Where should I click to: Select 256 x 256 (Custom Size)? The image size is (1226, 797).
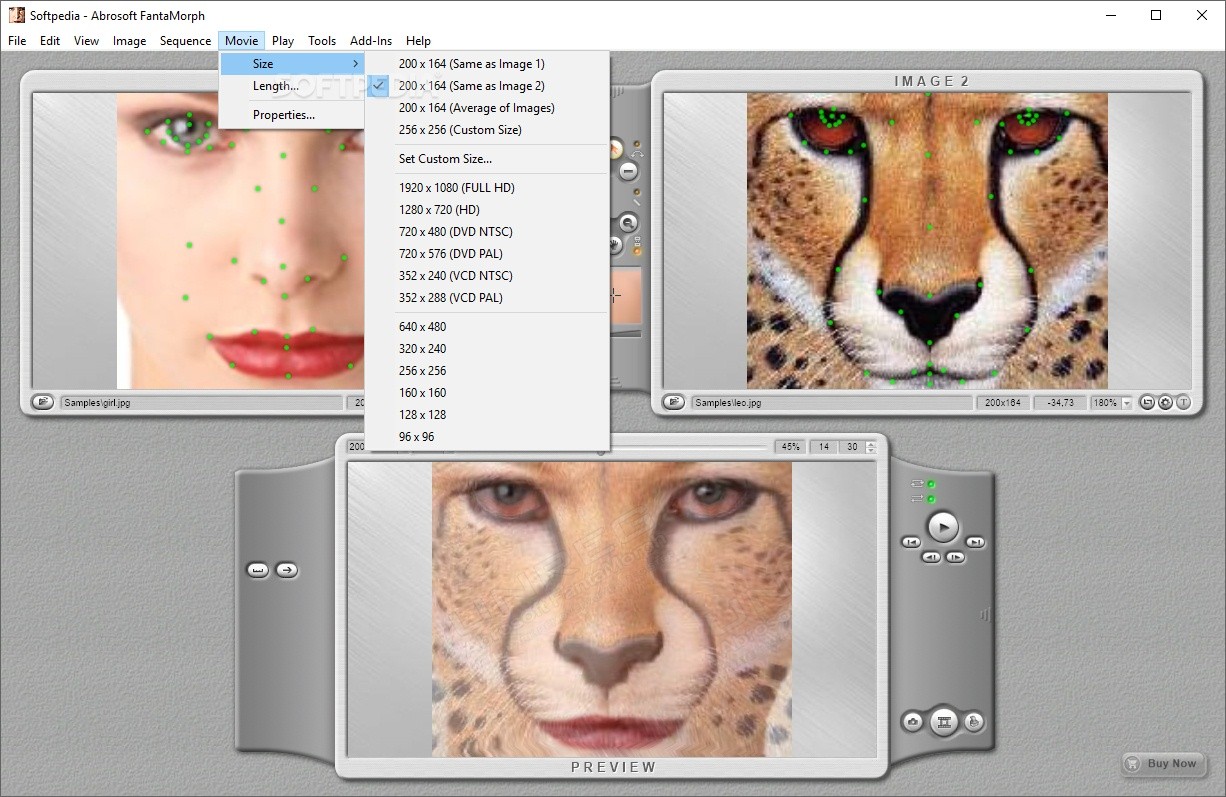click(x=487, y=130)
